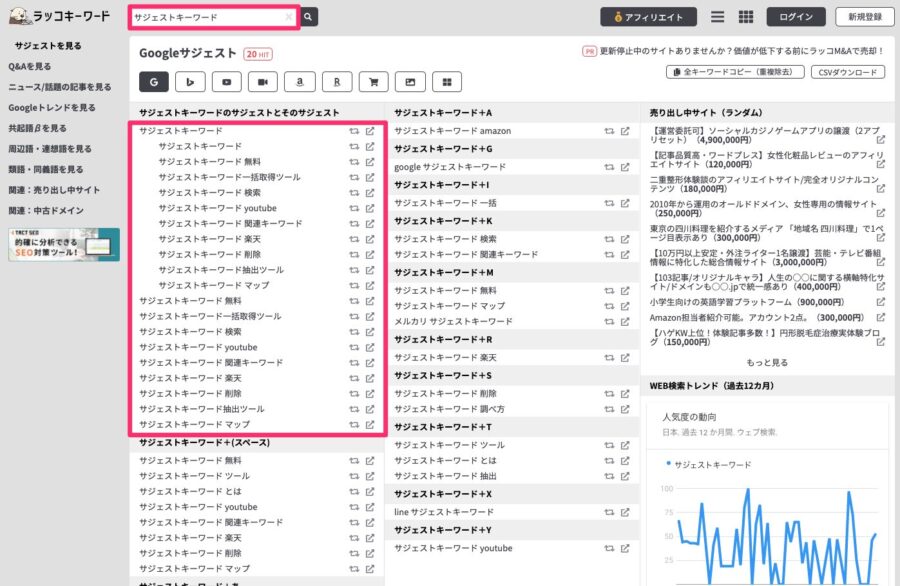Click the CSVダウンロード button
The height and width of the screenshot is (586, 900).
[x=848, y=72]
